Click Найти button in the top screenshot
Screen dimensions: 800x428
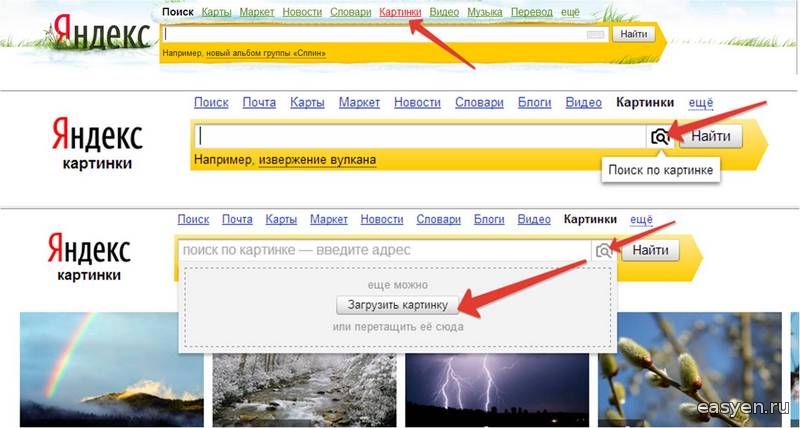634,34
